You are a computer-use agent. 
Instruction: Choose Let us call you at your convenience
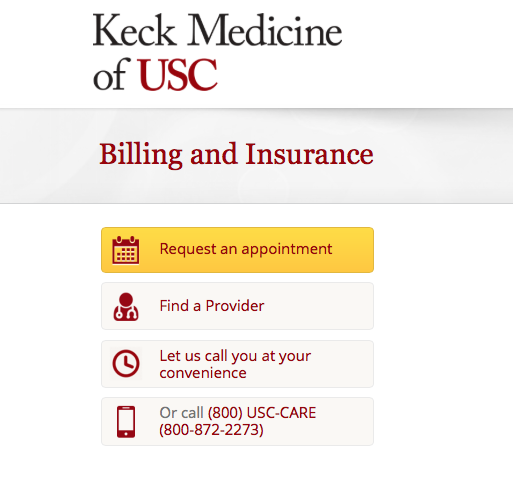click(x=237, y=364)
